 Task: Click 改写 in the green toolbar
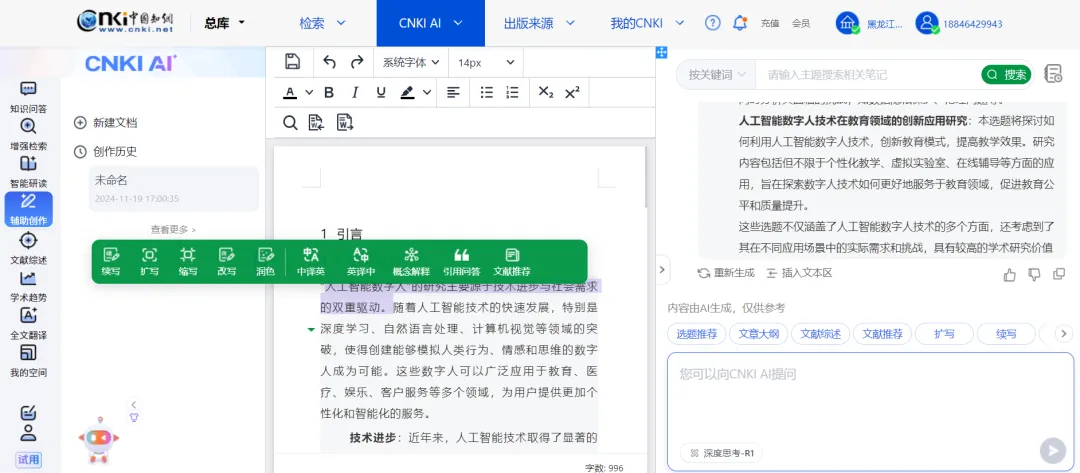(x=227, y=262)
